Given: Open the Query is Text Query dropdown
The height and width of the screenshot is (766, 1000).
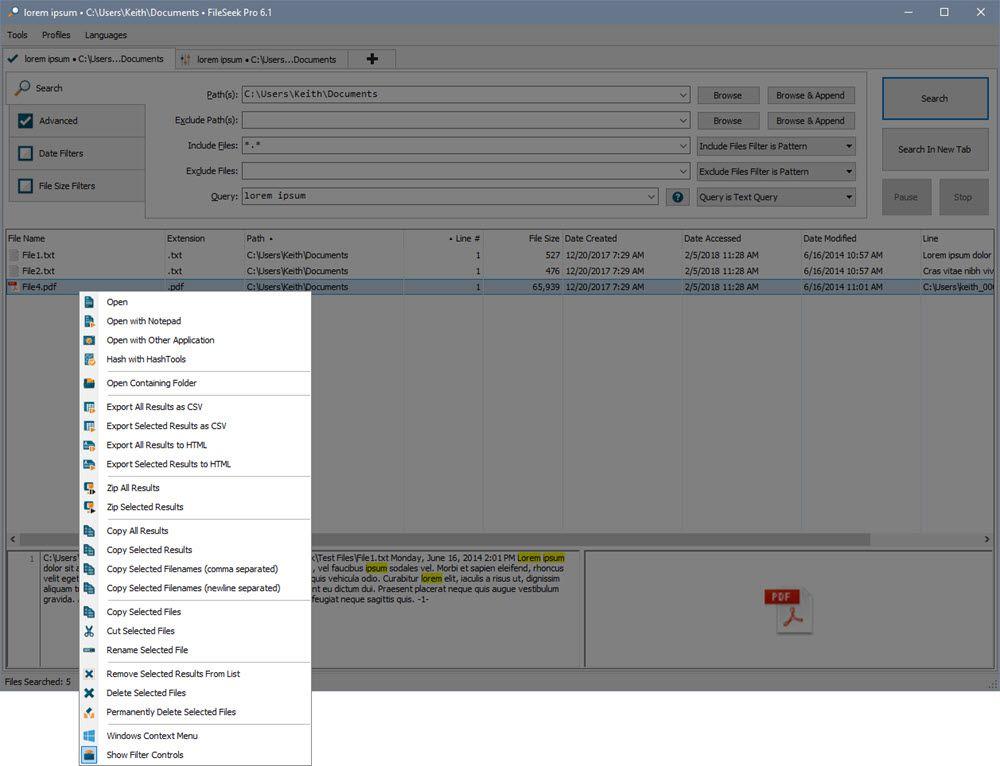Looking at the screenshot, I should click(776, 197).
